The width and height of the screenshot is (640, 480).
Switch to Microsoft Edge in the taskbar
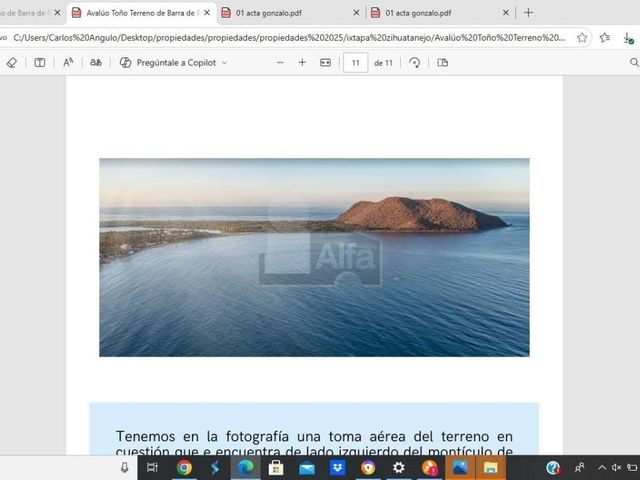[x=245, y=468]
